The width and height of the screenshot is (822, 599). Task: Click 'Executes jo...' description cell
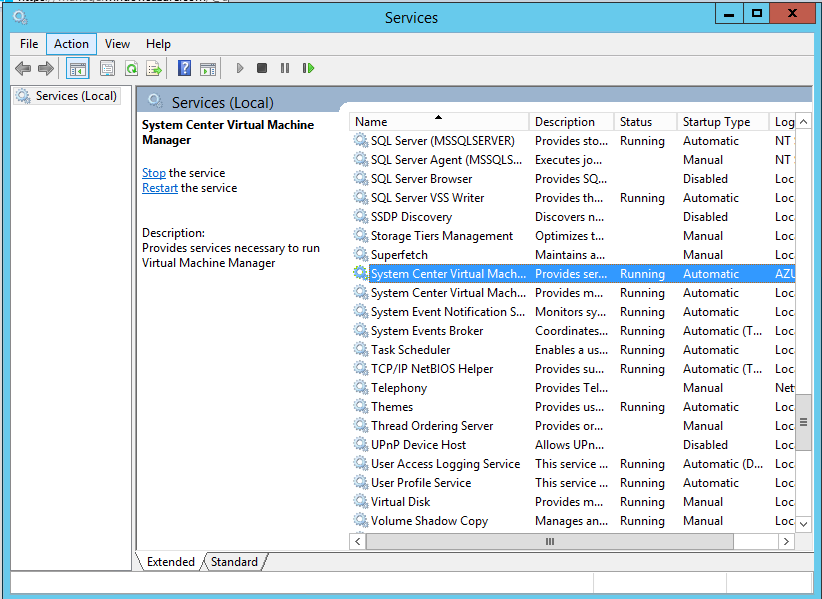point(568,160)
